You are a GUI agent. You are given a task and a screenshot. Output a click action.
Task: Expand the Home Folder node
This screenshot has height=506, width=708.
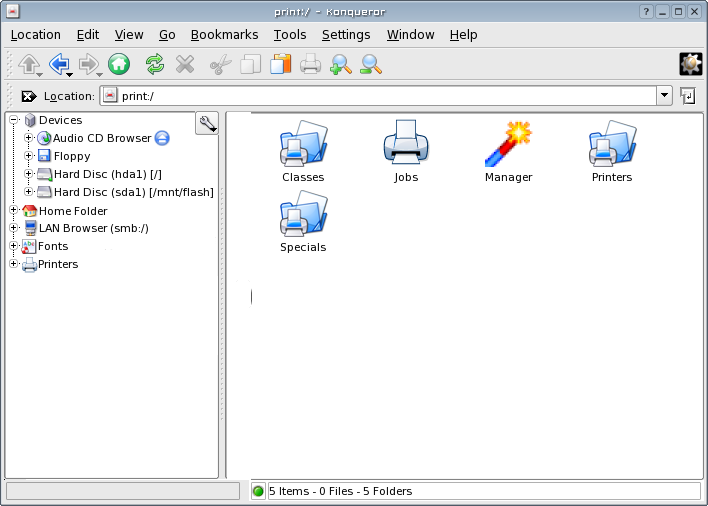14,210
